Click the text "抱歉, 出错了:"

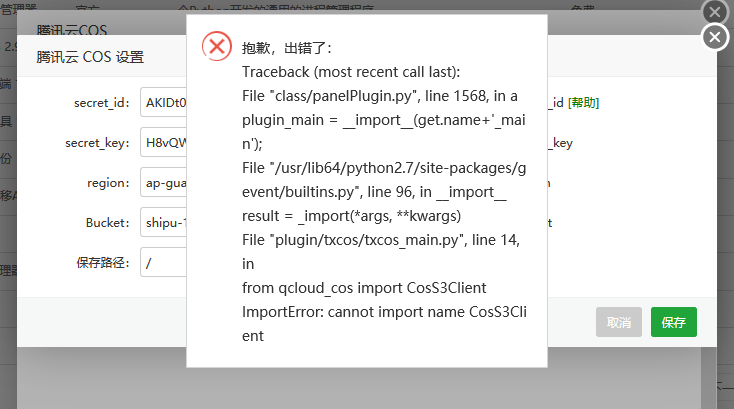coord(286,48)
